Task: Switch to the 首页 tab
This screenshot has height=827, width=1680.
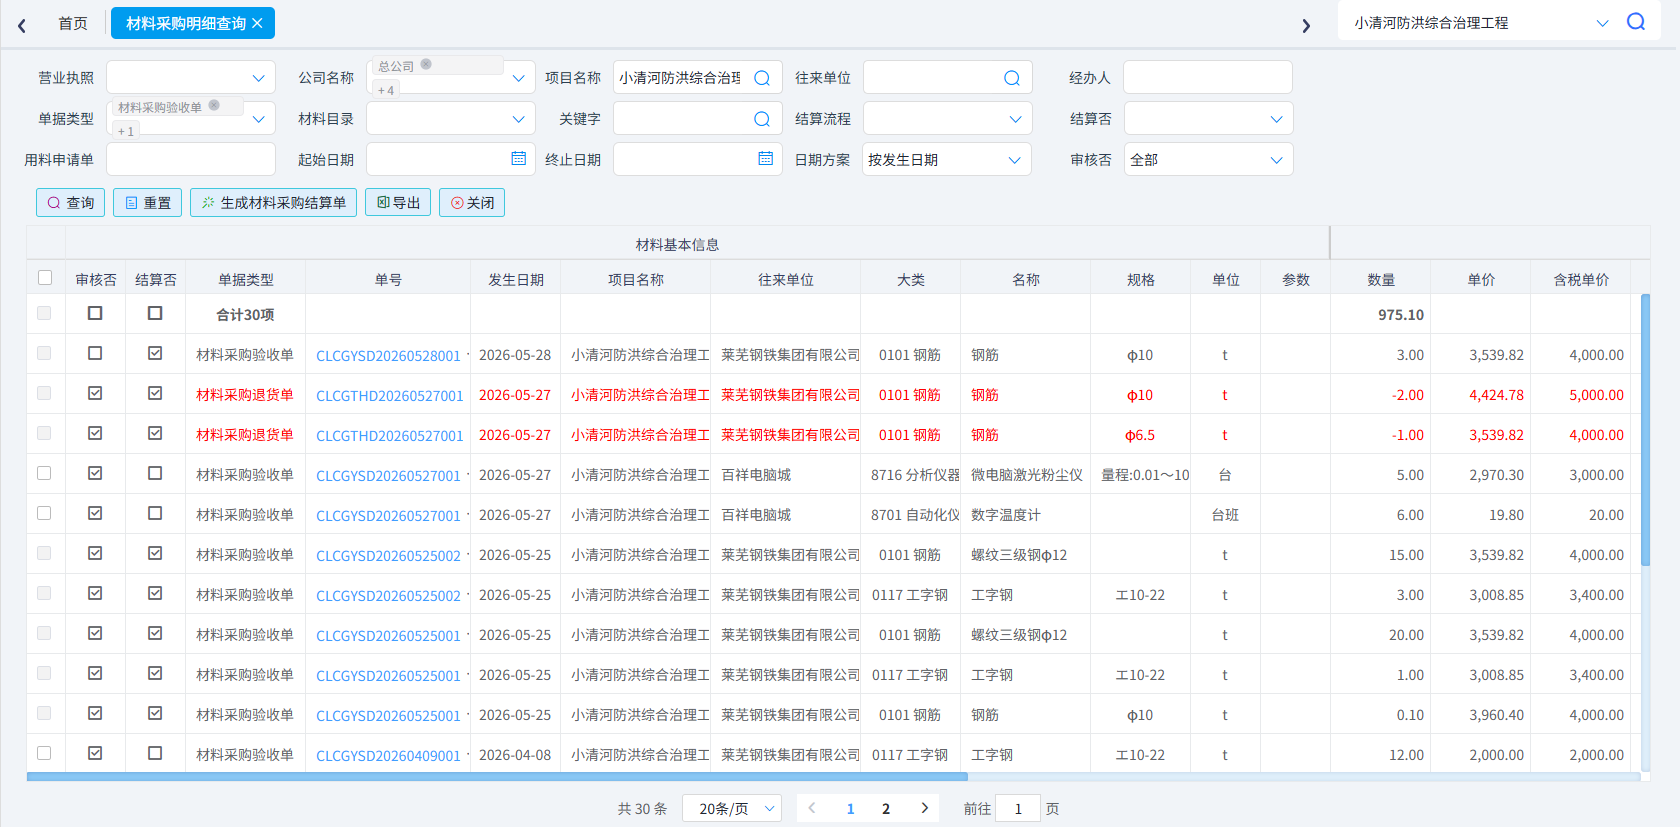Action: [x=73, y=23]
